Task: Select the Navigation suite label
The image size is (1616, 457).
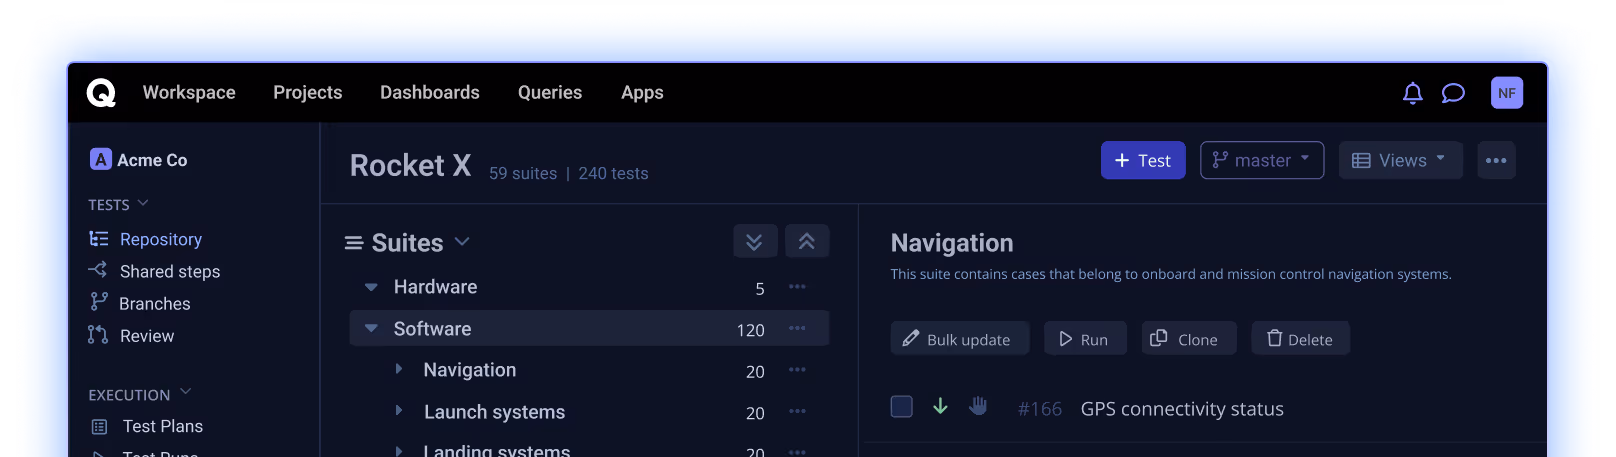Action: 470,370
